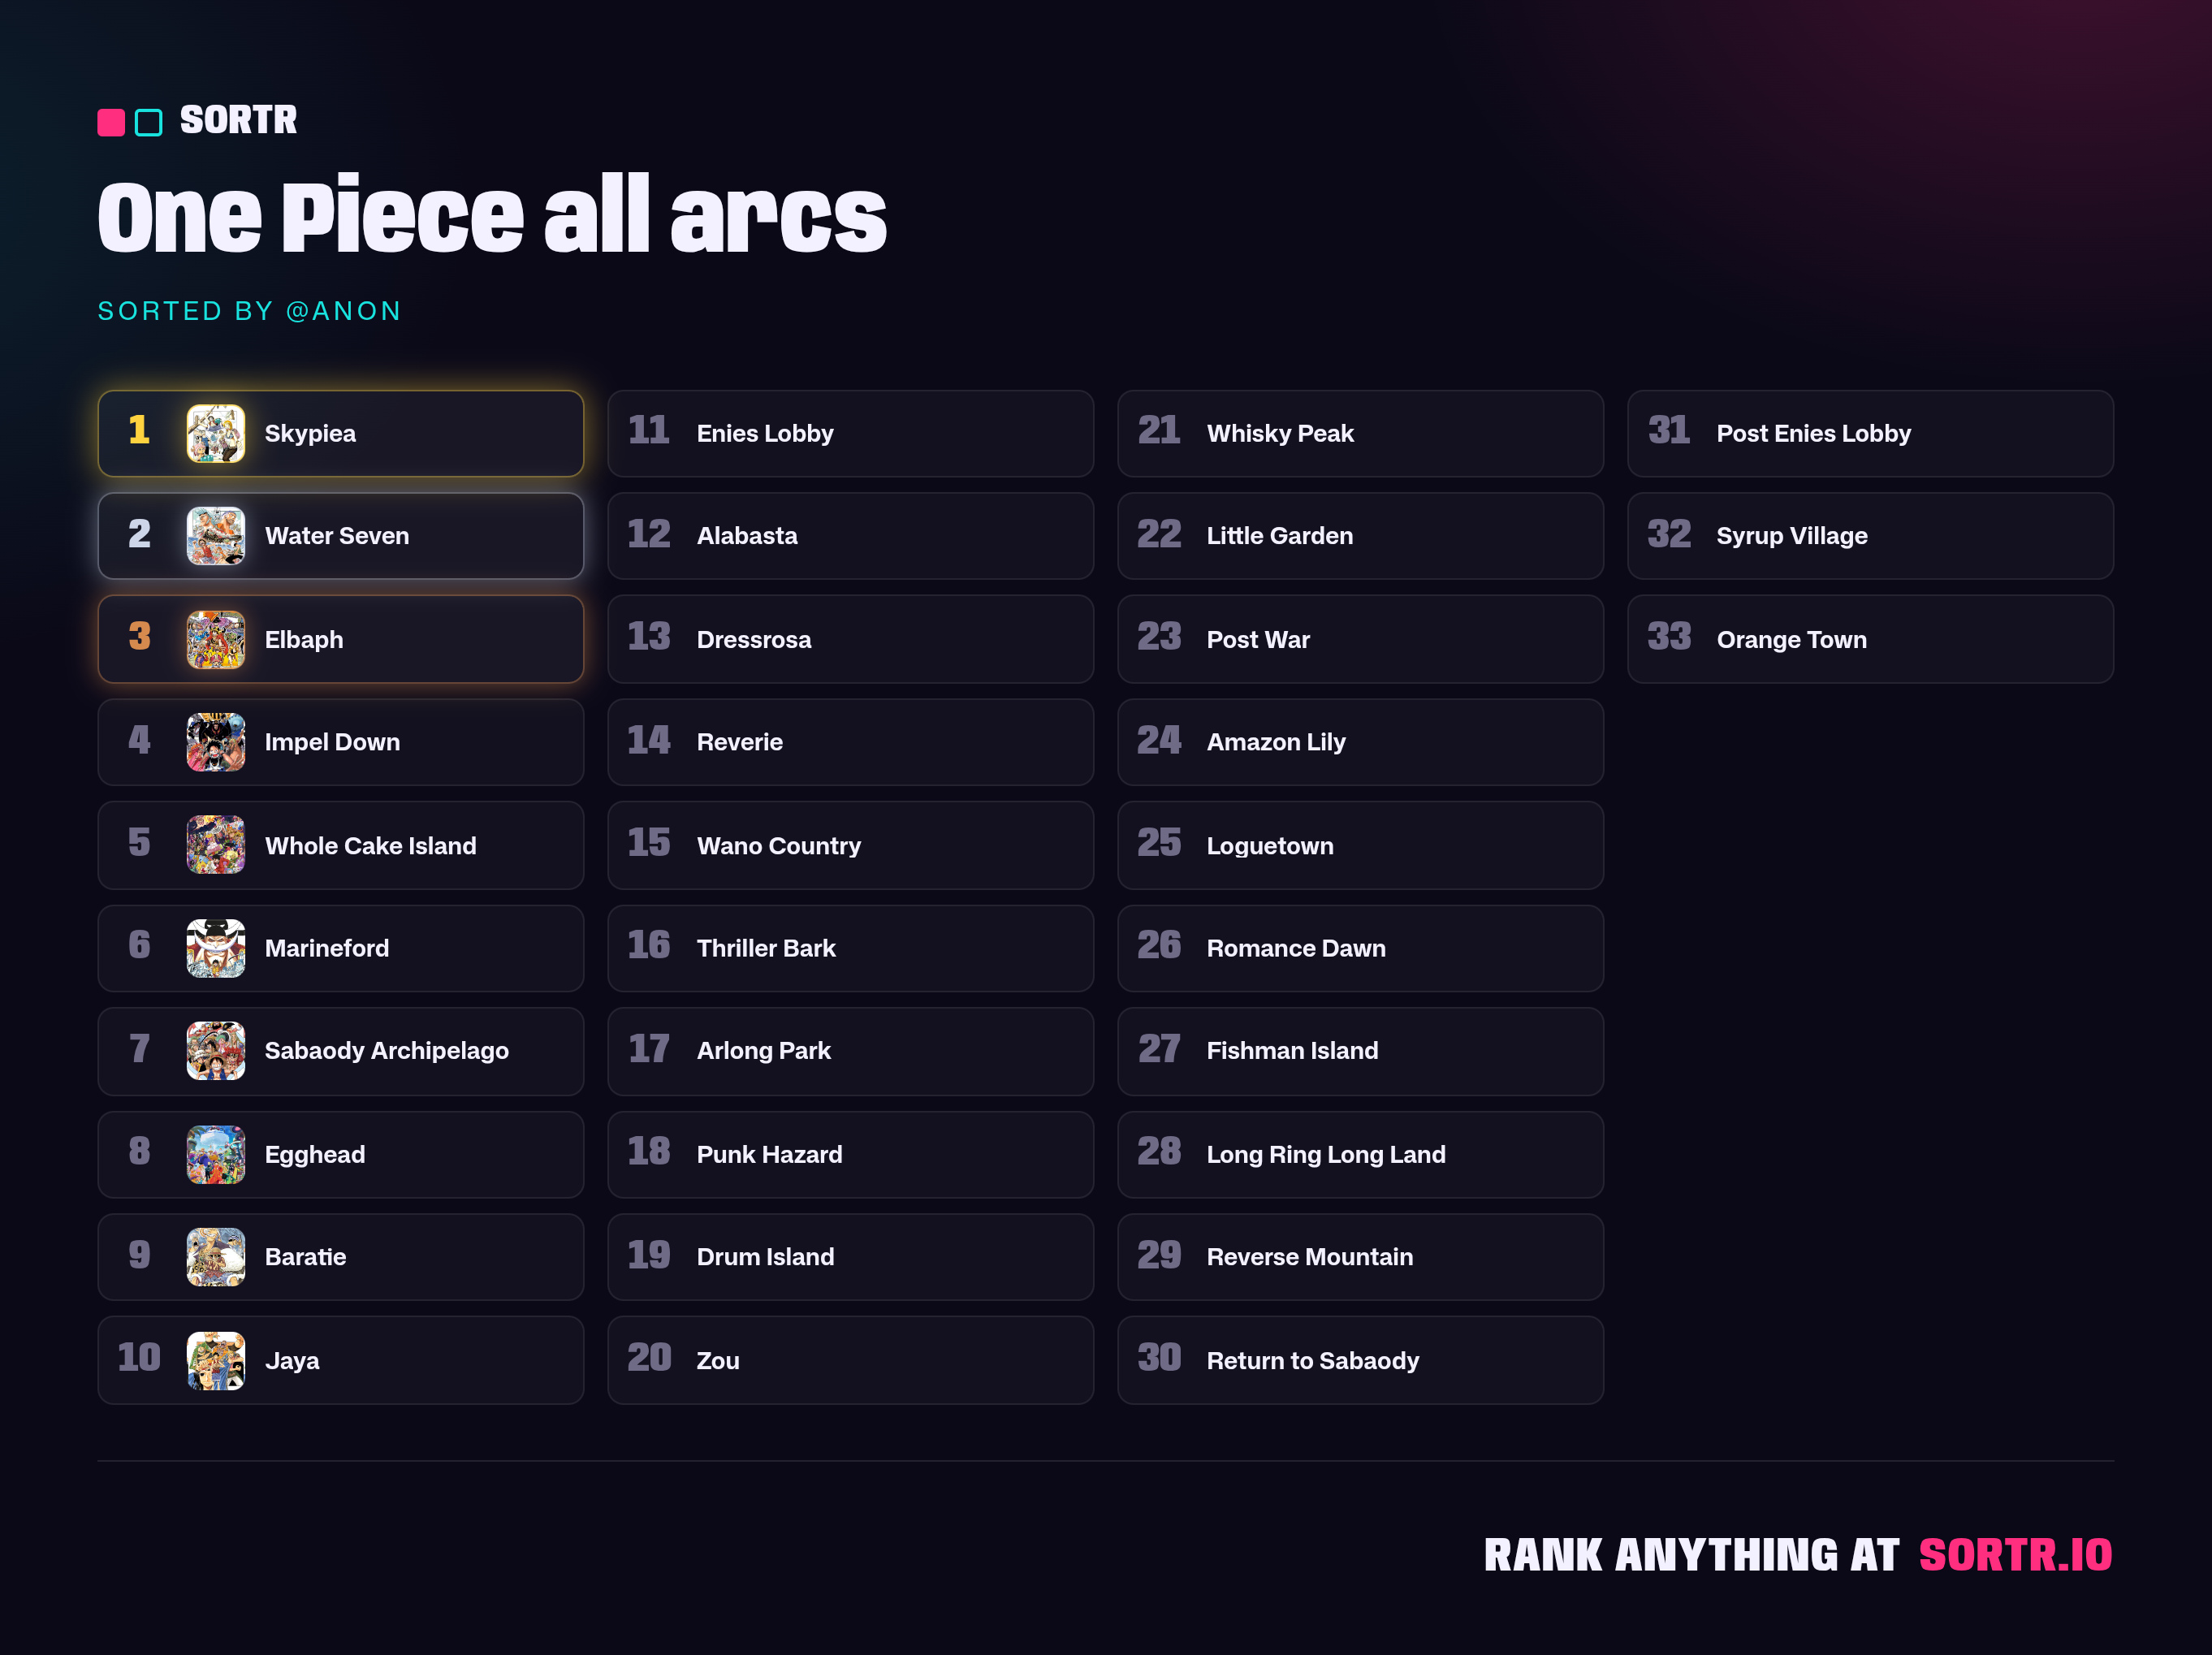Click the Whisky Peak rank 21 card
The width and height of the screenshot is (2212, 1655).
[x=1360, y=433]
